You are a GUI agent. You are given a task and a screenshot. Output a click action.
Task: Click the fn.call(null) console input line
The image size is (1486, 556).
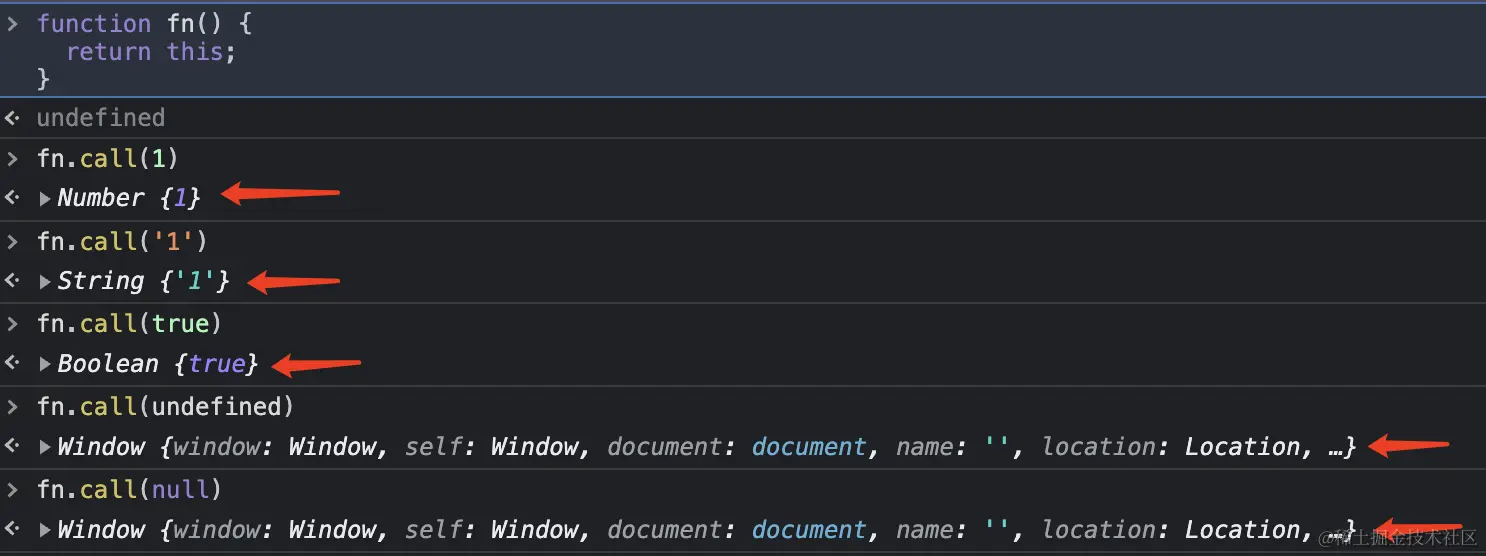[129, 490]
